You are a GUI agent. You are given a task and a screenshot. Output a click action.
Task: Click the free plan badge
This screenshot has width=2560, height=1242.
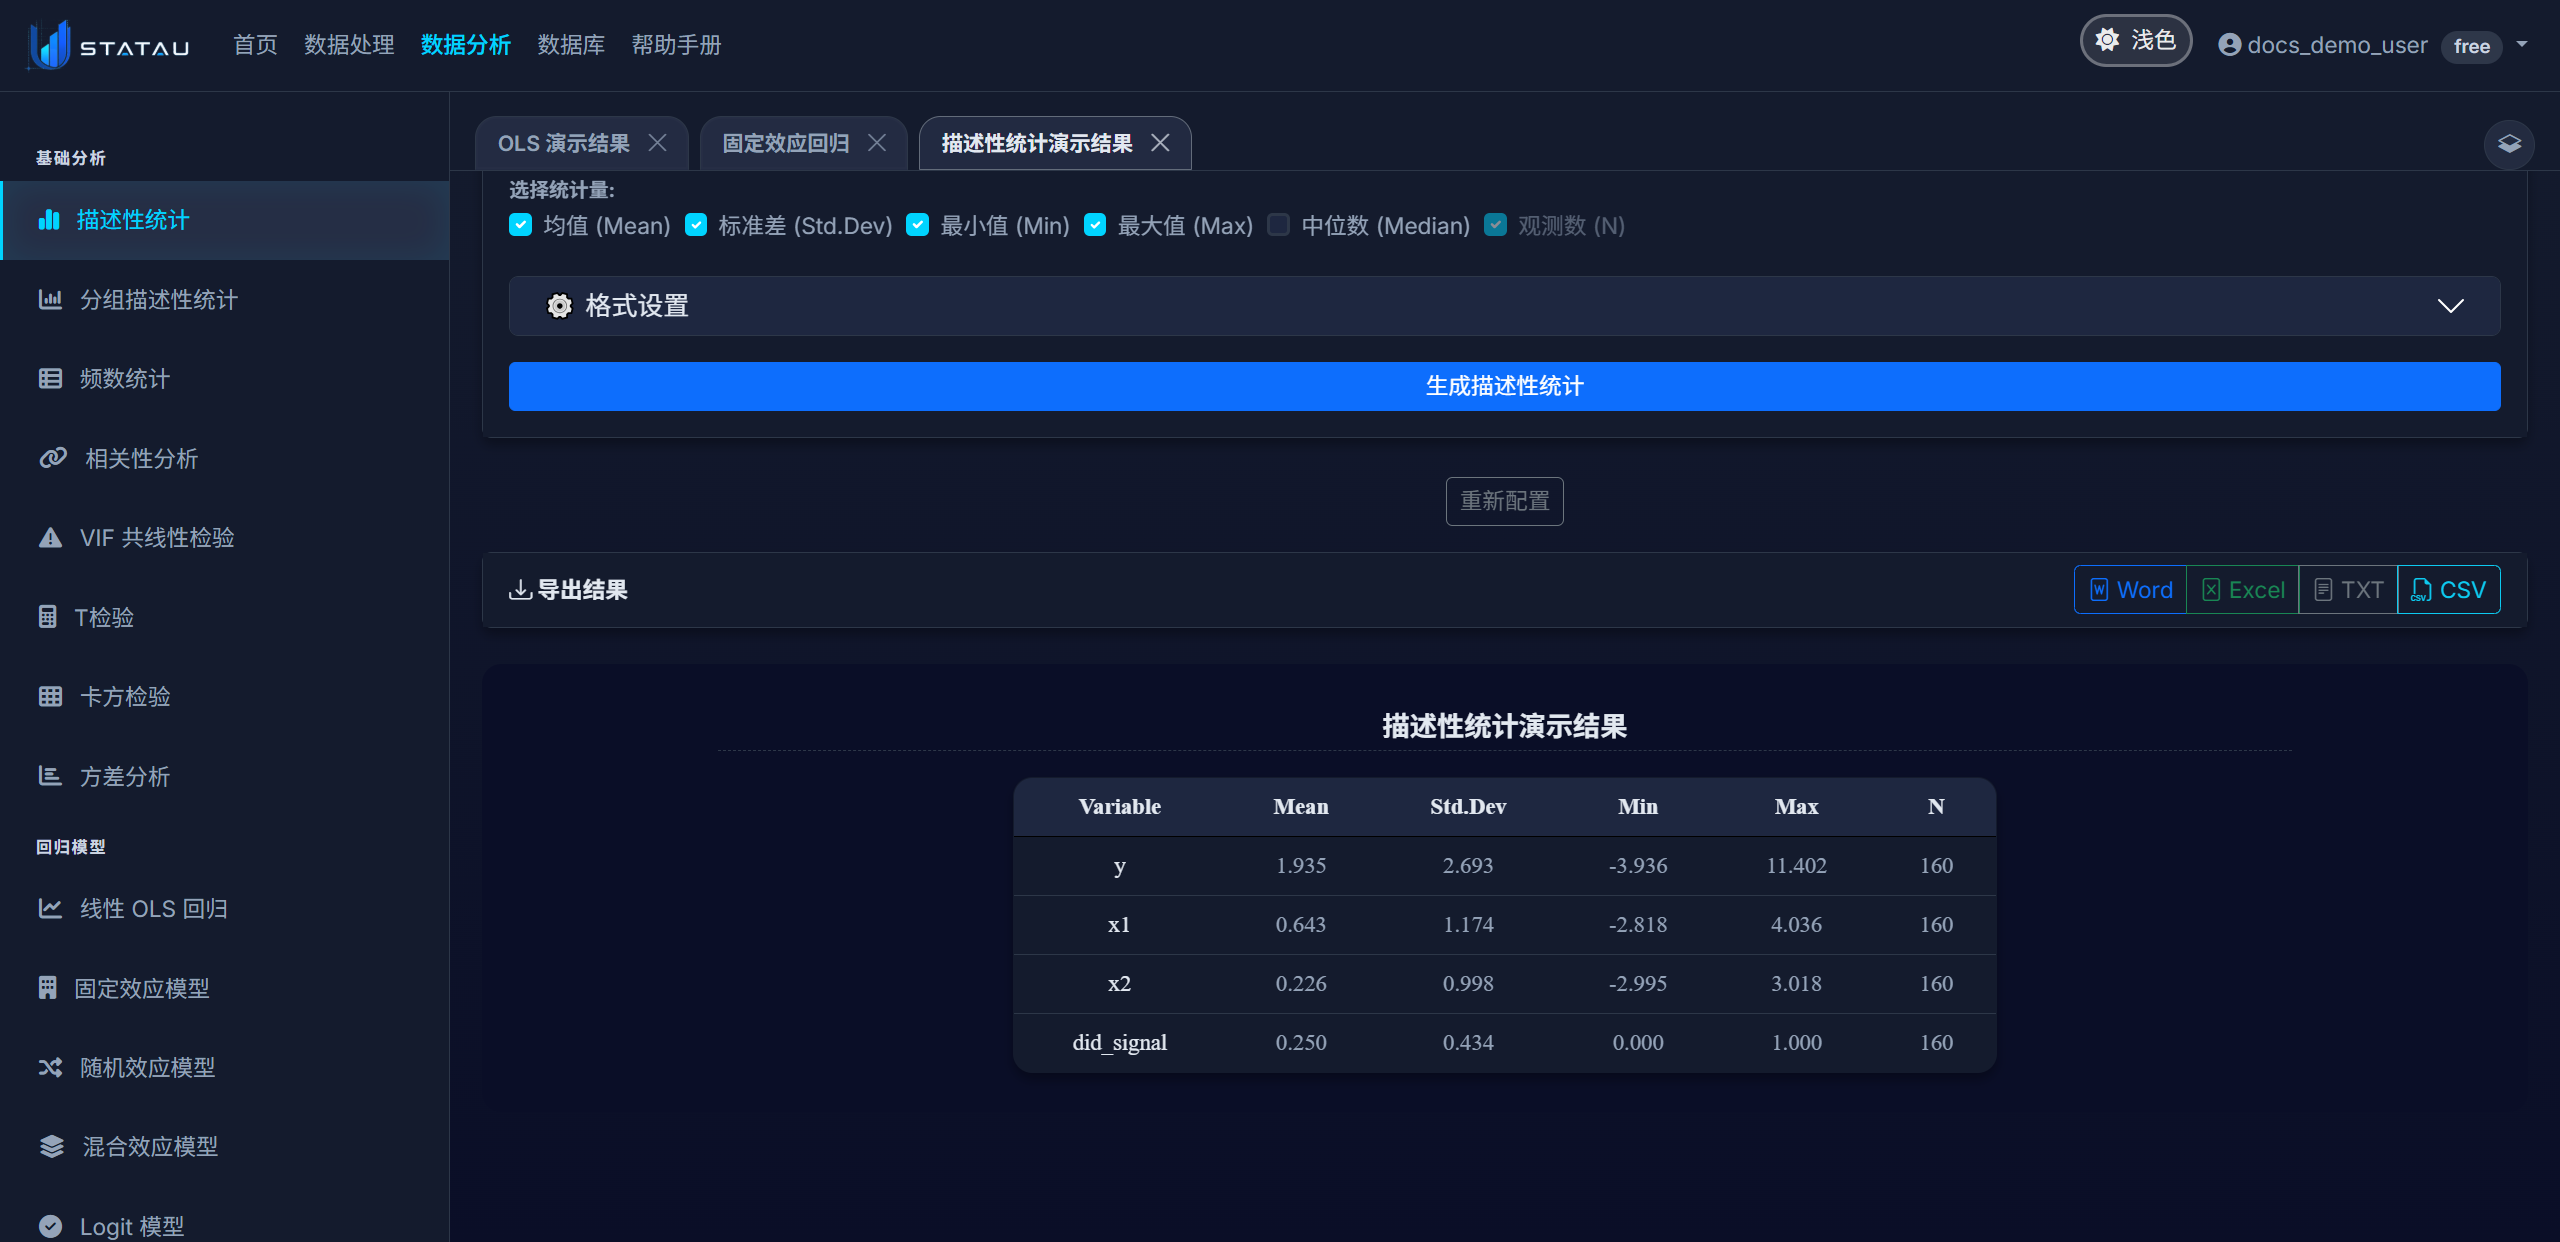click(x=2471, y=46)
